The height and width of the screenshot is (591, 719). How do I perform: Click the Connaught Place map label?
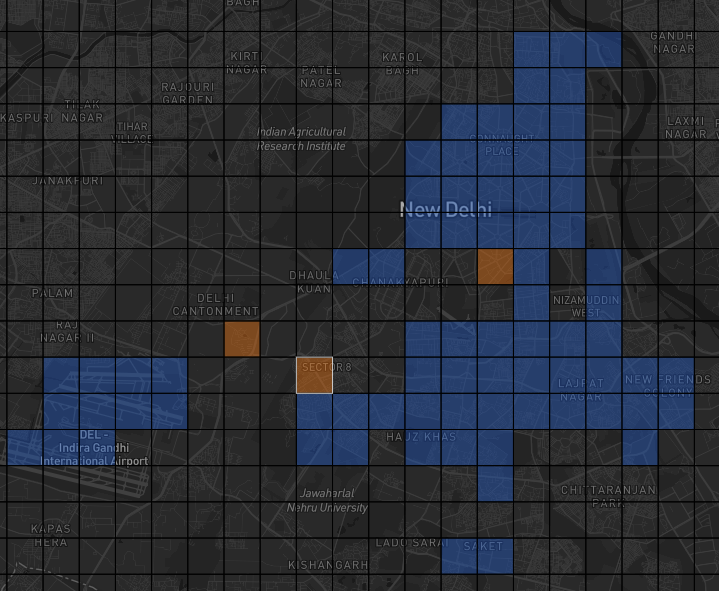tap(502, 145)
